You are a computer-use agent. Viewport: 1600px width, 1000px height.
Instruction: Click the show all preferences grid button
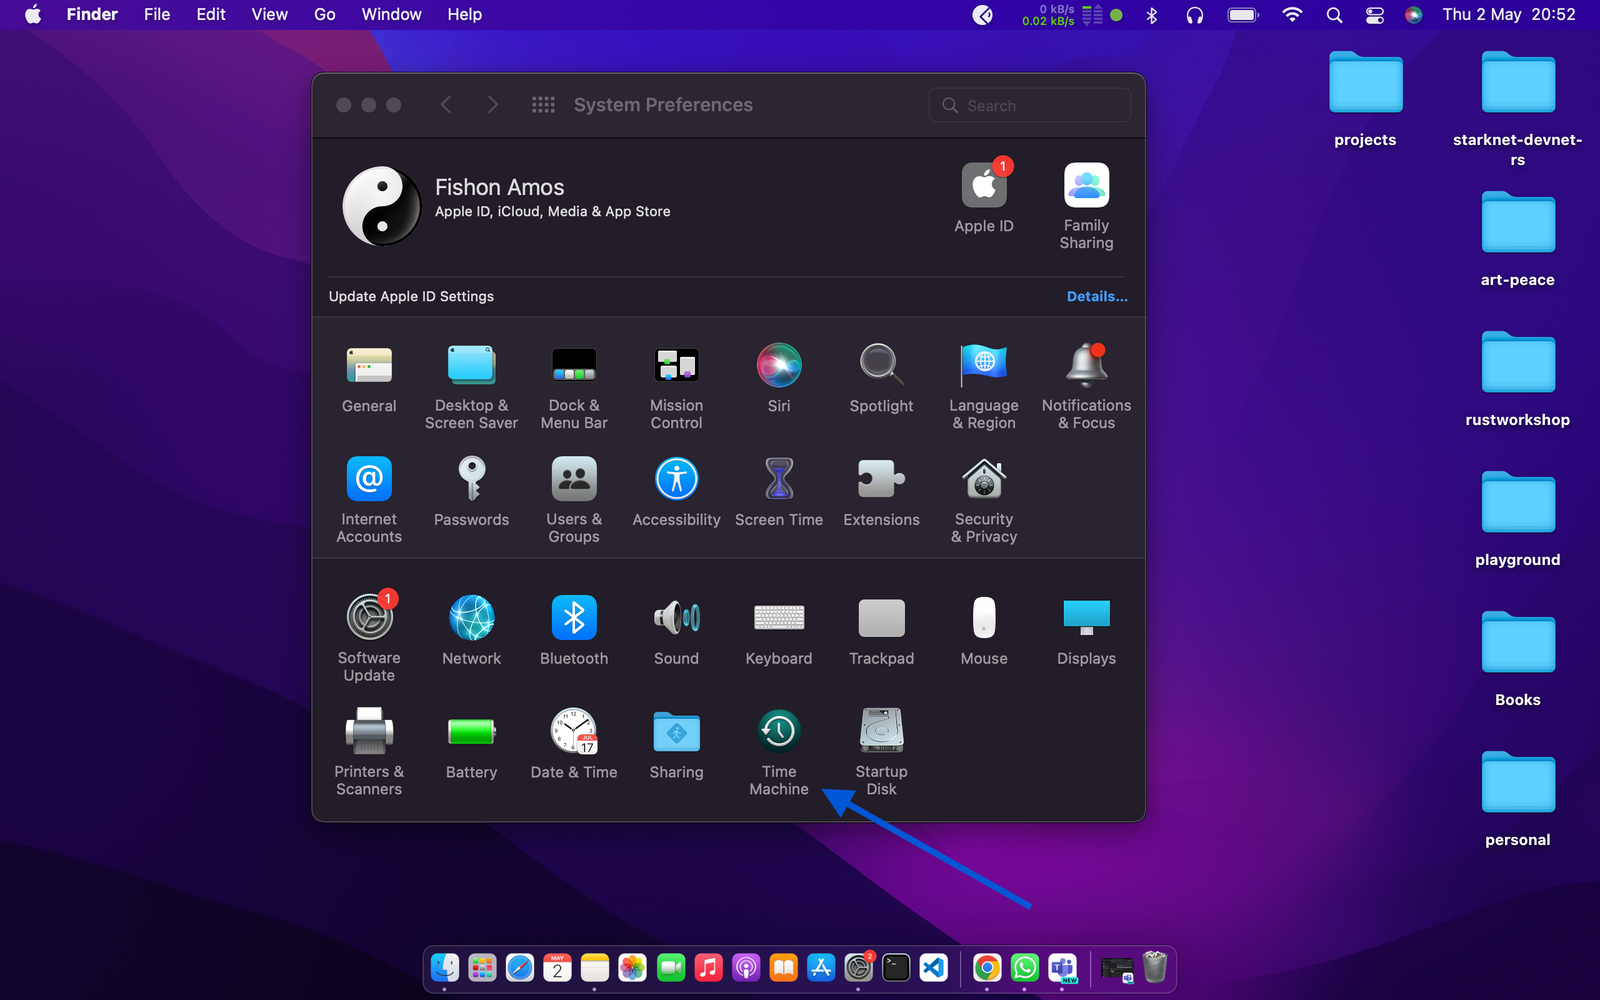[x=543, y=105]
